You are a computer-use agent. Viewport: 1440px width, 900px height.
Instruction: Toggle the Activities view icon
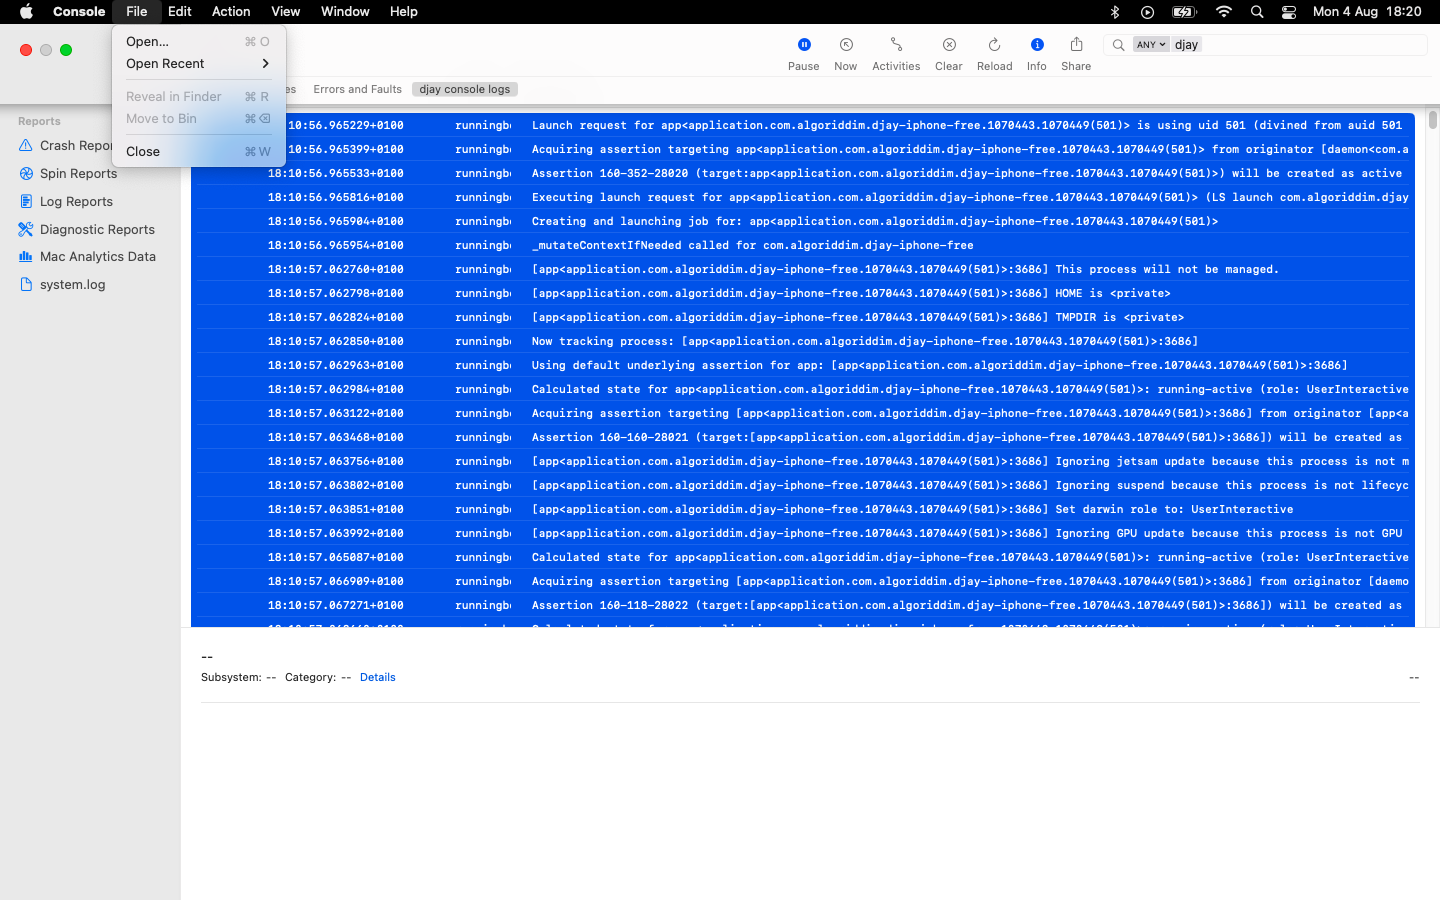click(x=896, y=45)
